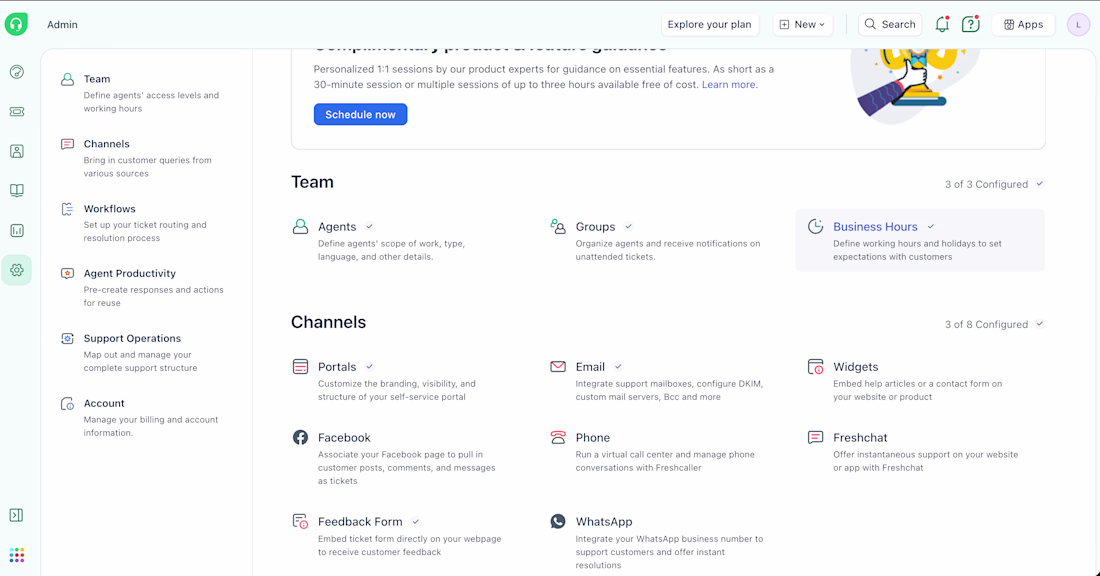Viewport: 1100px width, 576px height.
Task: Click the Explore your plan button
Action: click(709, 24)
